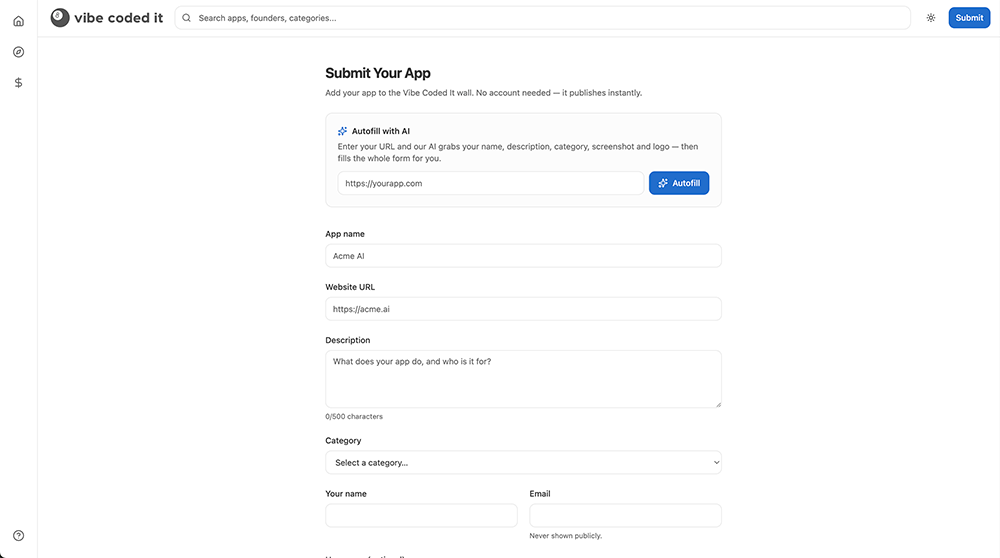The image size is (1000, 558).
Task: Click the Your name input field
Action: point(421,515)
